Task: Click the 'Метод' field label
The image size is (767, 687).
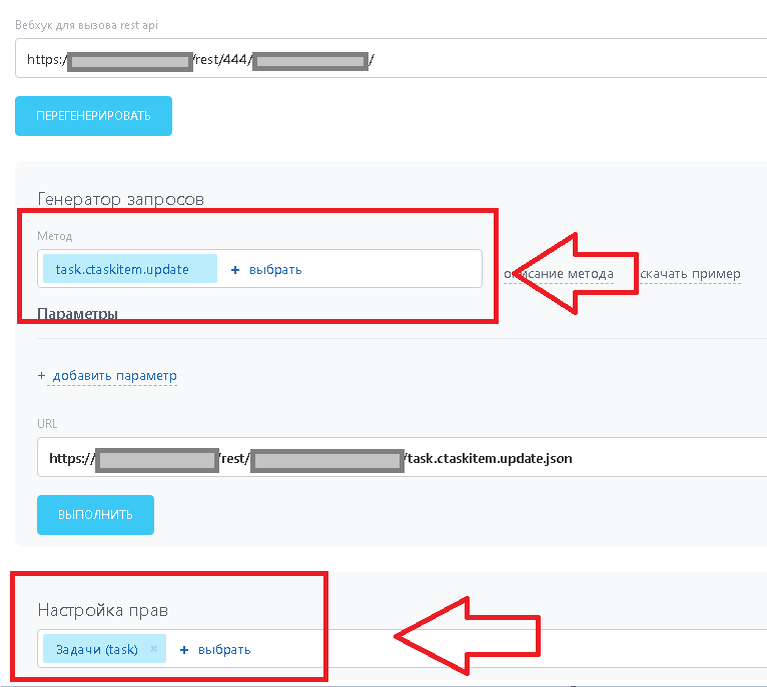Action: pos(55,236)
